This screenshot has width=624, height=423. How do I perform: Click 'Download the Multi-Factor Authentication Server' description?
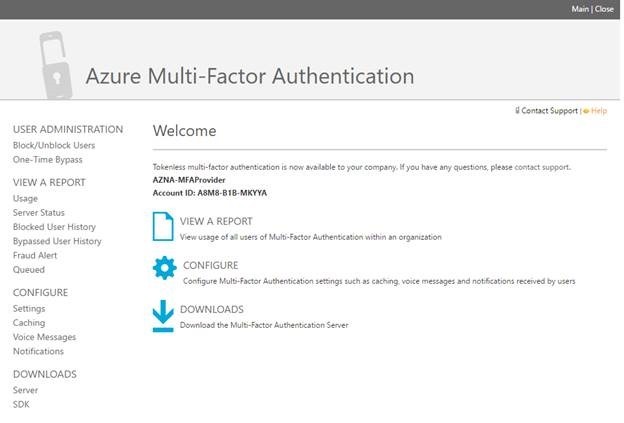264,325
